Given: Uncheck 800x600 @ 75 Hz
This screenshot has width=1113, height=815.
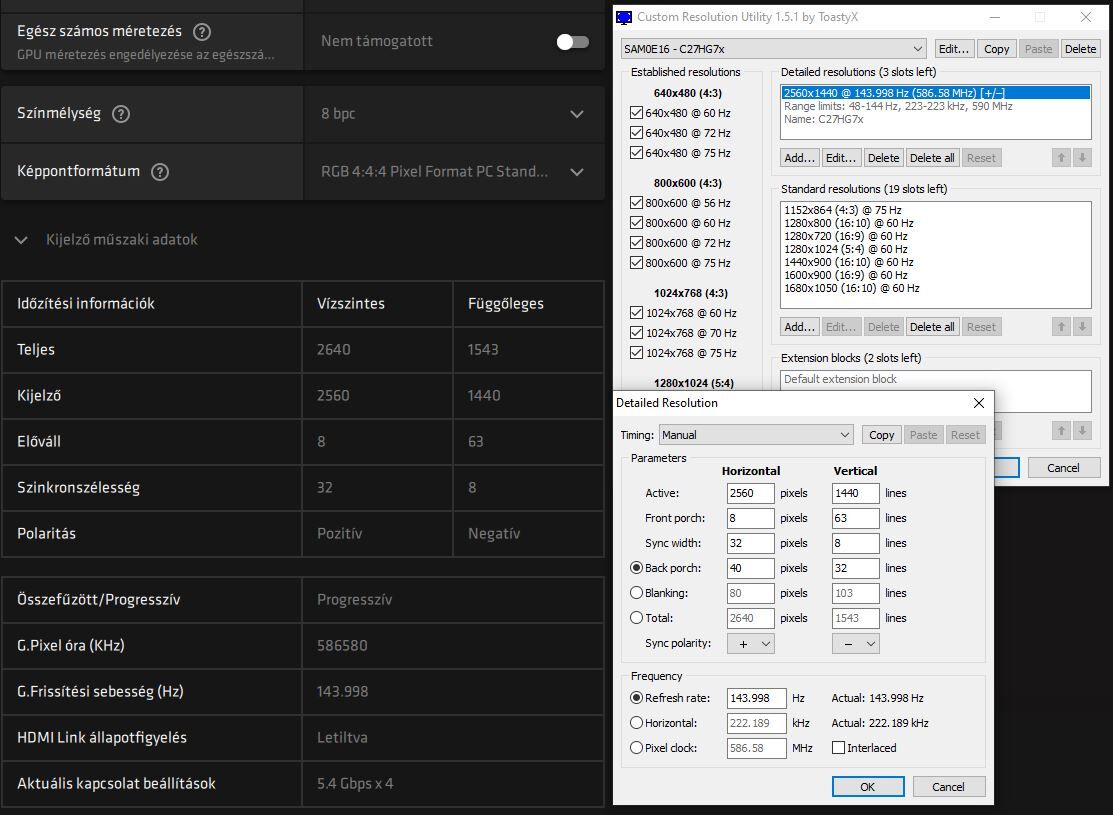Looking at the screenshot, I should (636, 263).
